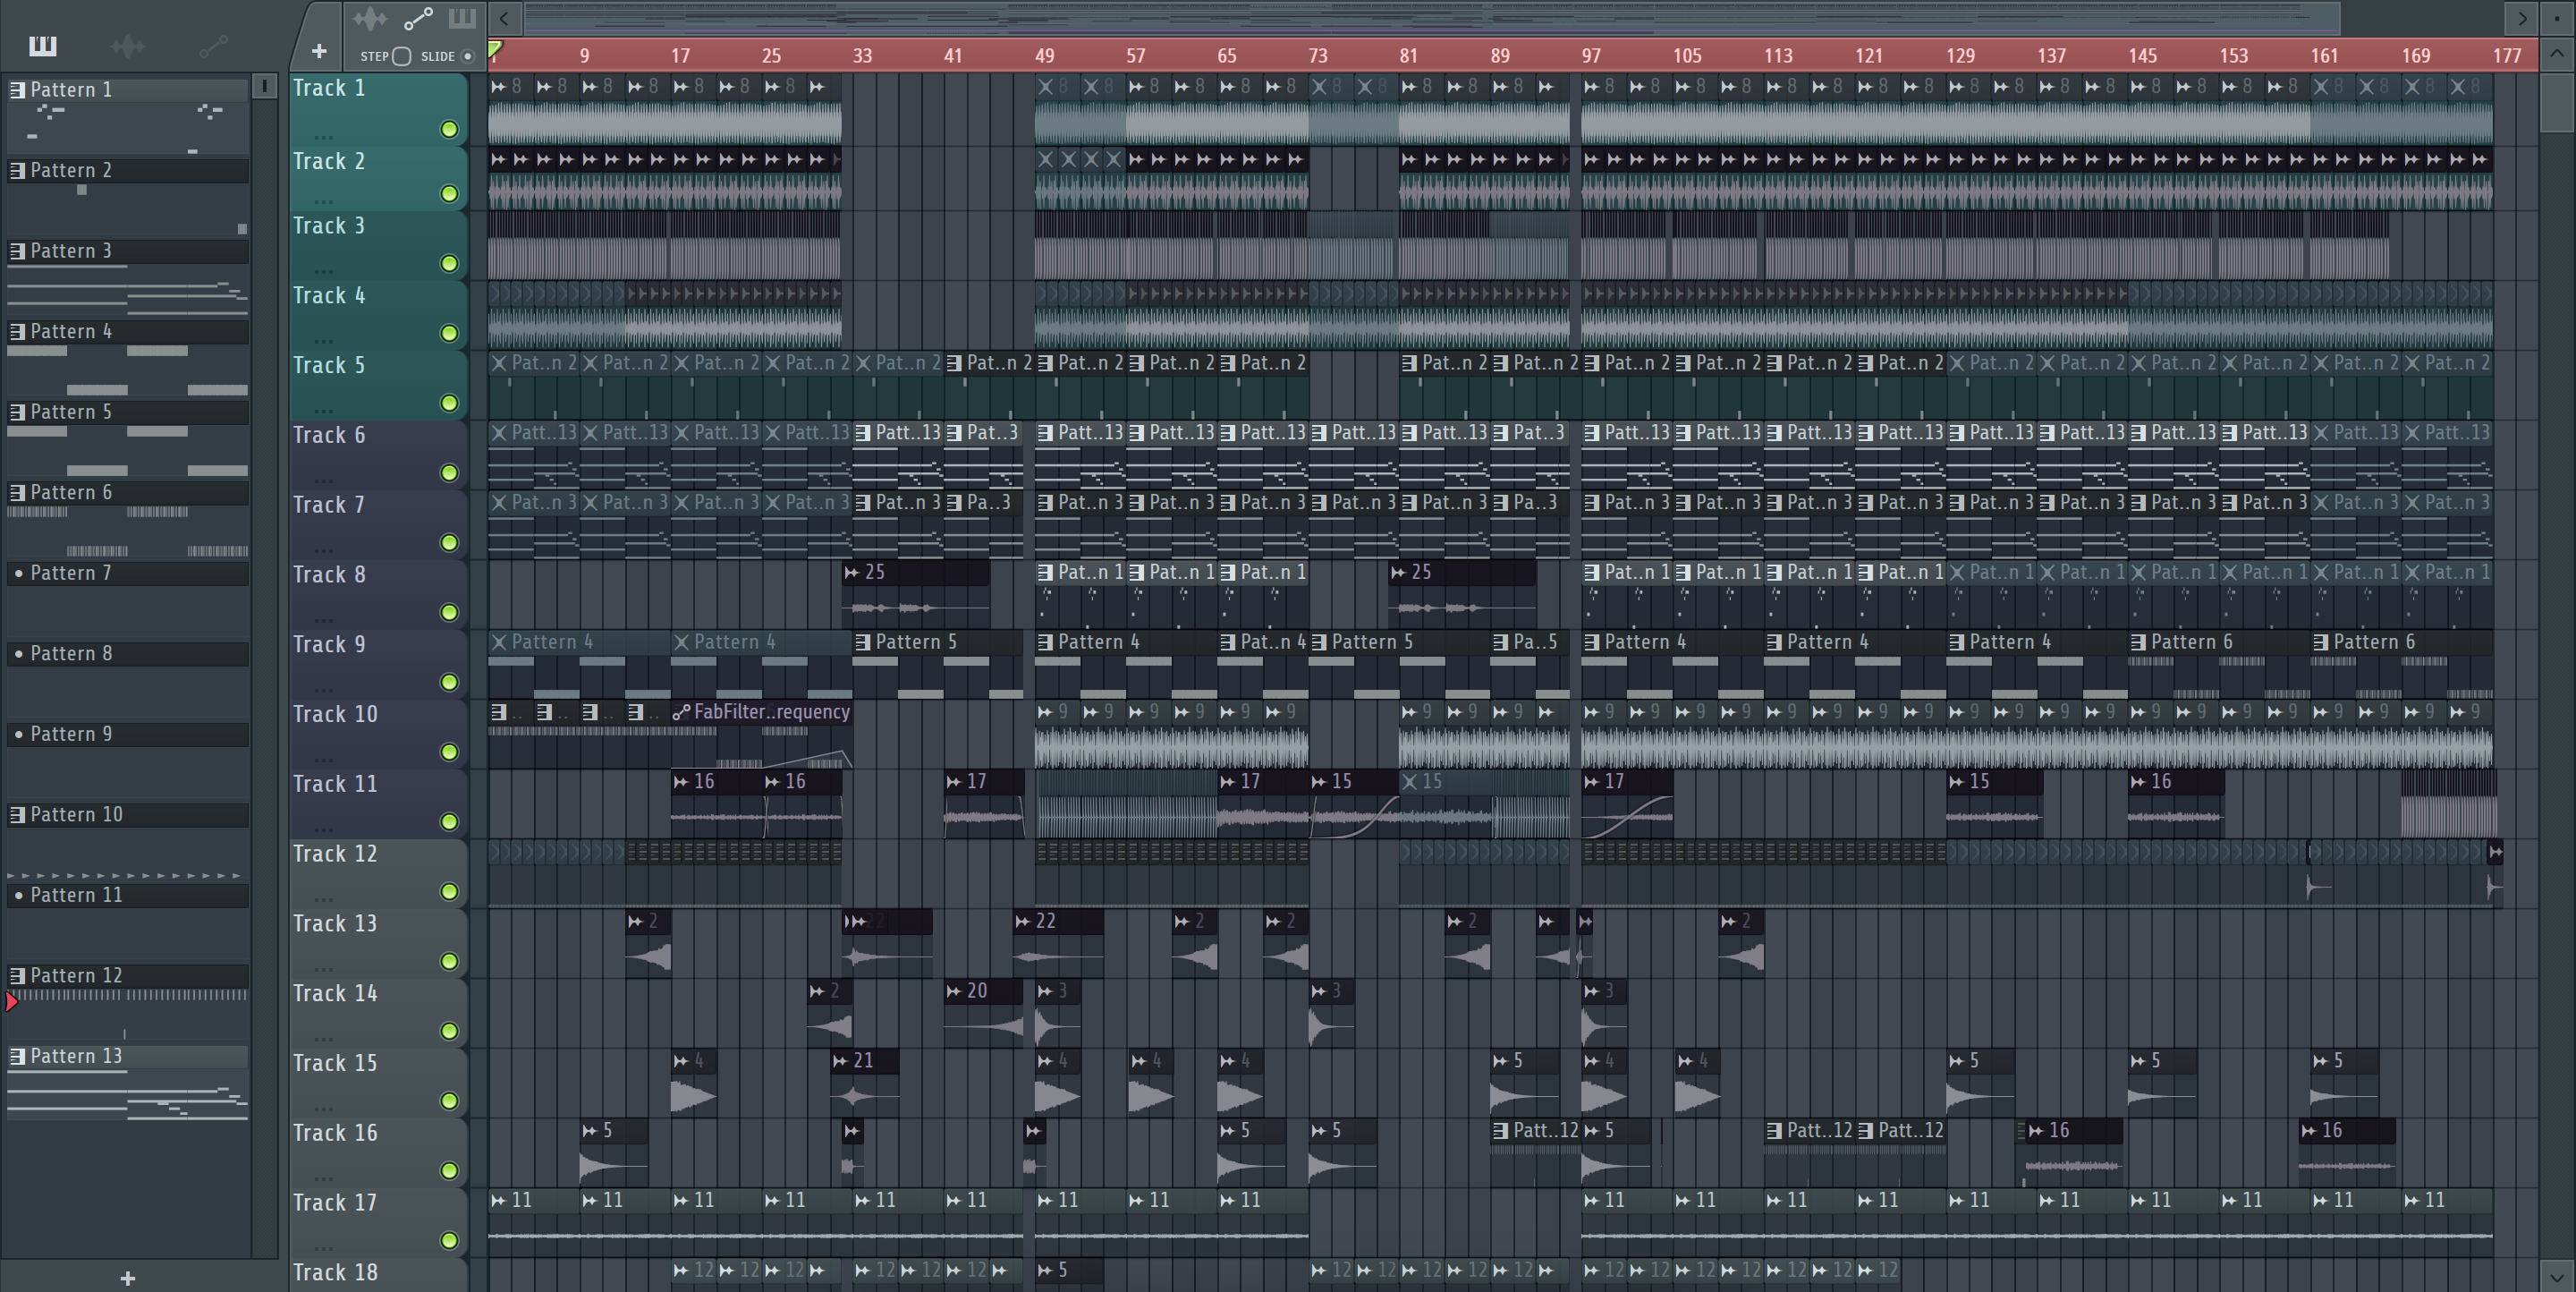Click the piano icon beside Pattern 13 in picker
Screen dimensions: 2576x1292
[x=17, y=1056]
